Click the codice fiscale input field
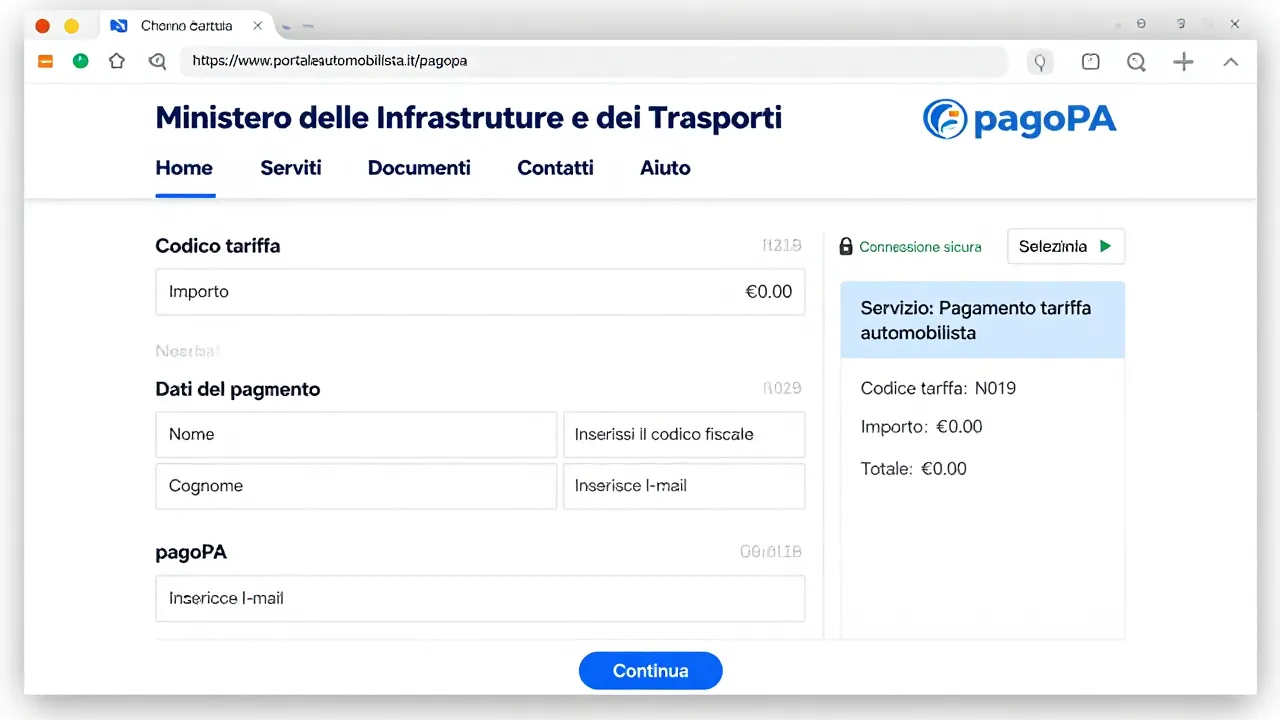Image resolution: width=1280 pixels, height=720 pixels. click(684, 435)
